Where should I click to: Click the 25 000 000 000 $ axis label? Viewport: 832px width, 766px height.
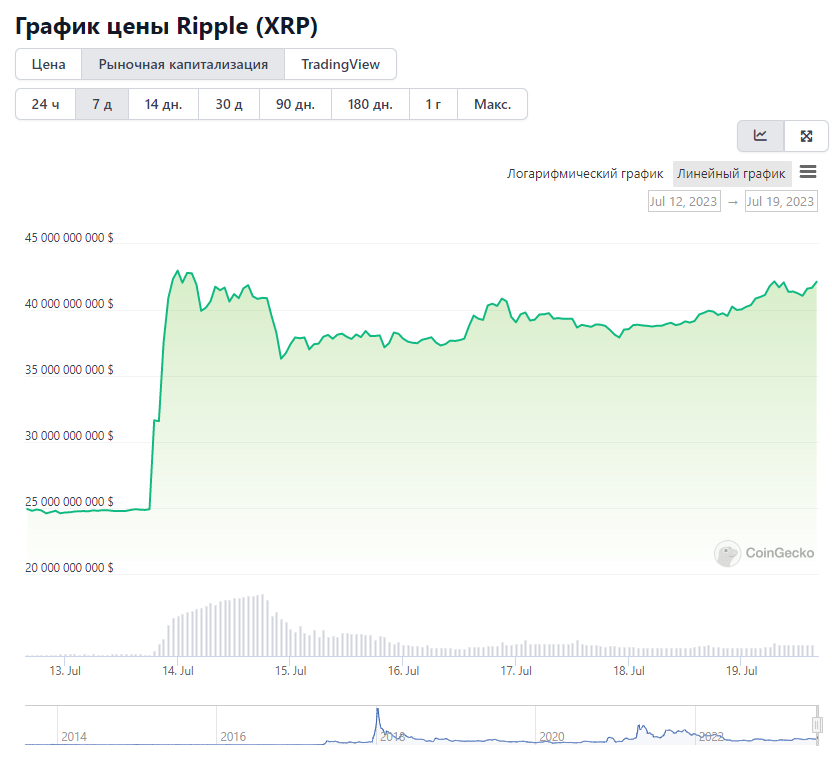[69, 502]
